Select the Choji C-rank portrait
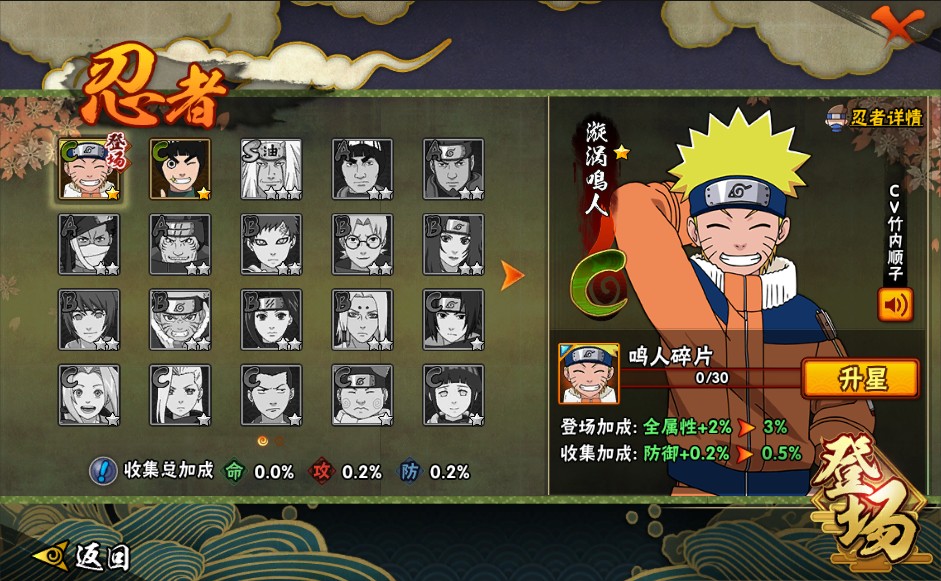941x581 pixels. [362, 395]
